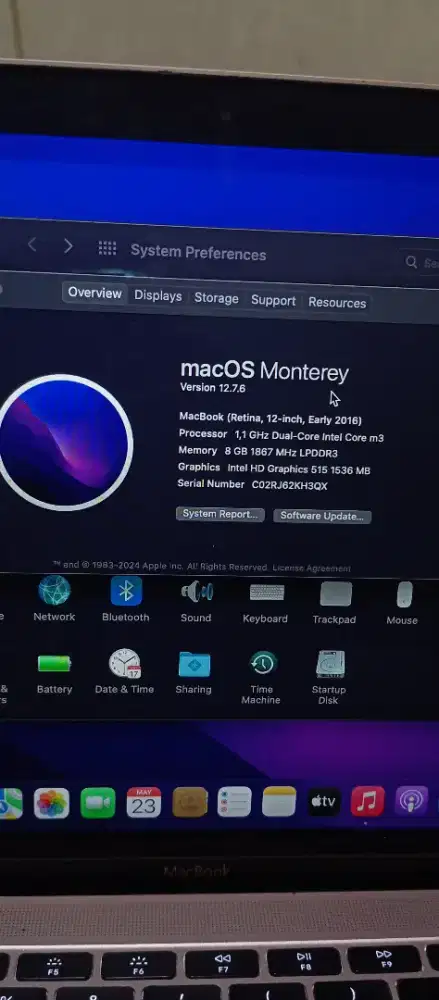Click the Version 12.7.6 text
Screen dimensions: 439x1000
click(212, 388)
